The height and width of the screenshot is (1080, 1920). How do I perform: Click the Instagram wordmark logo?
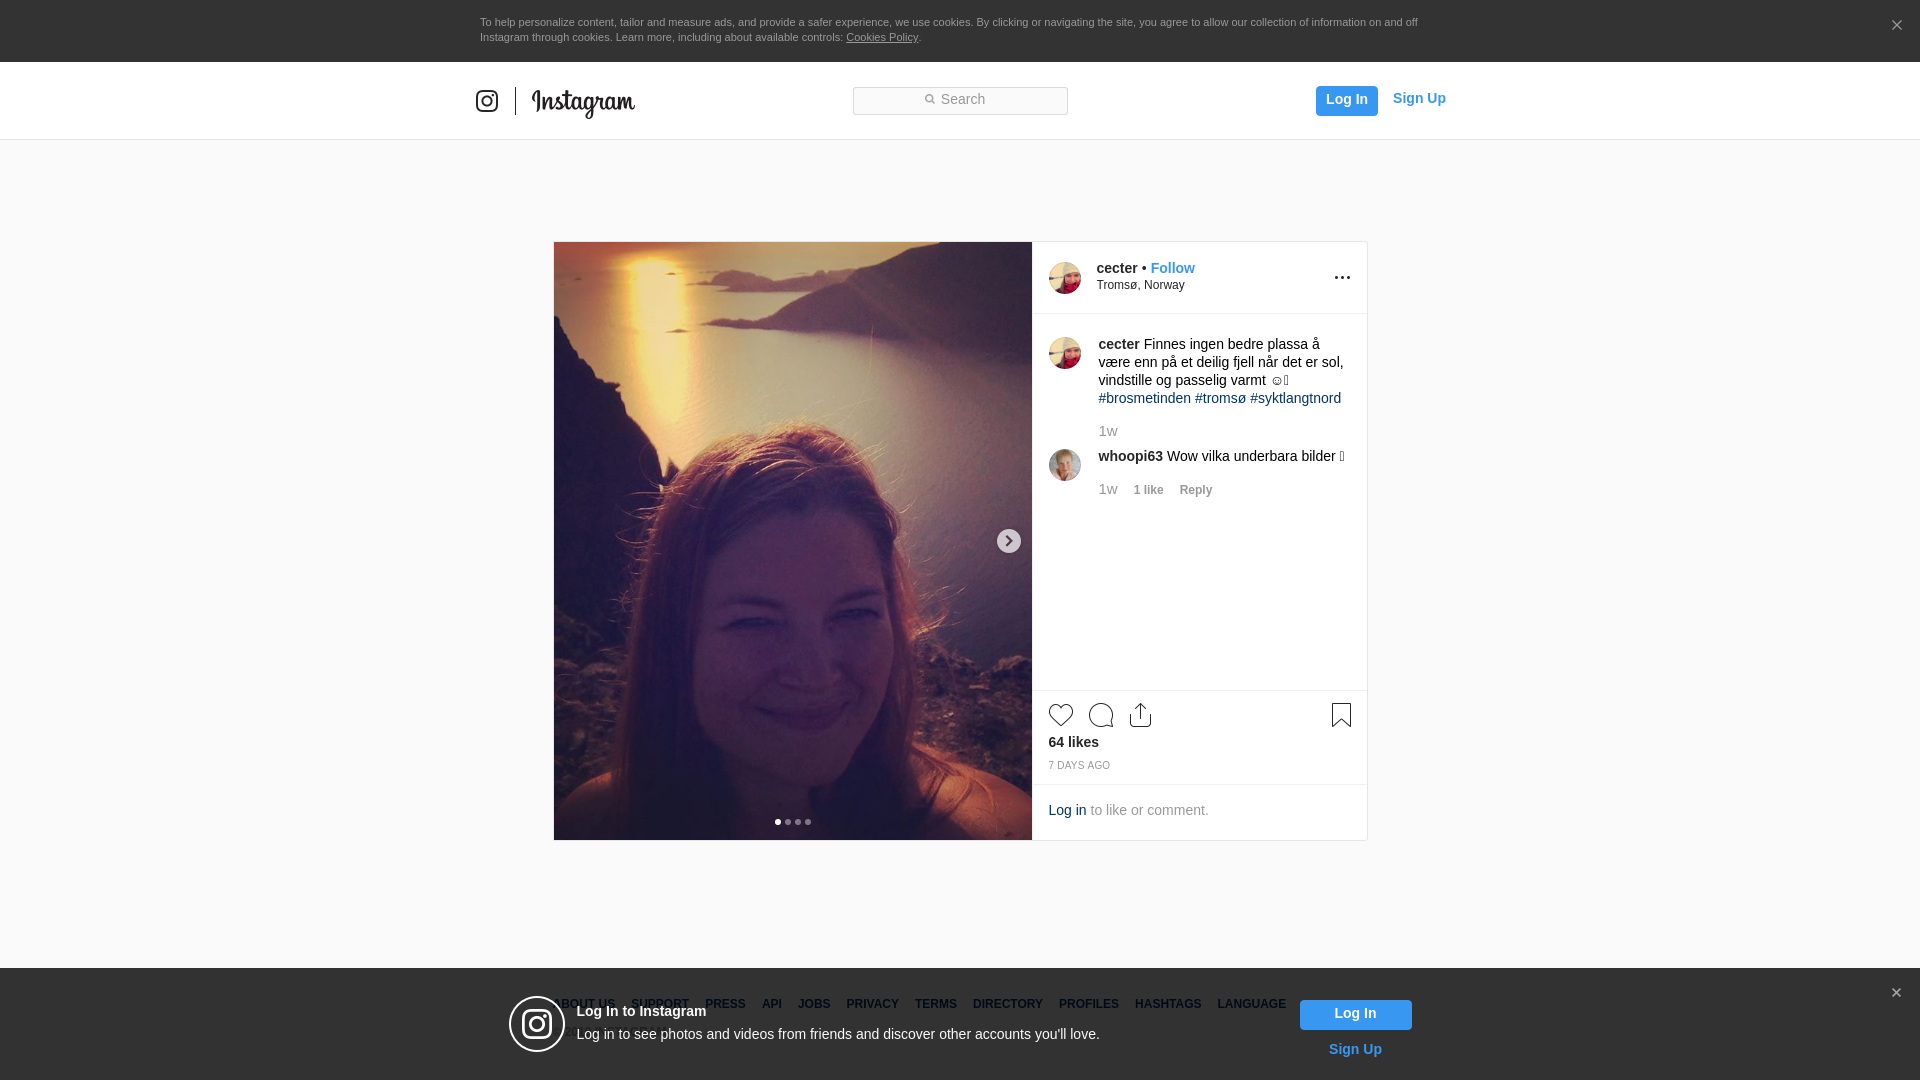point(583,102)
